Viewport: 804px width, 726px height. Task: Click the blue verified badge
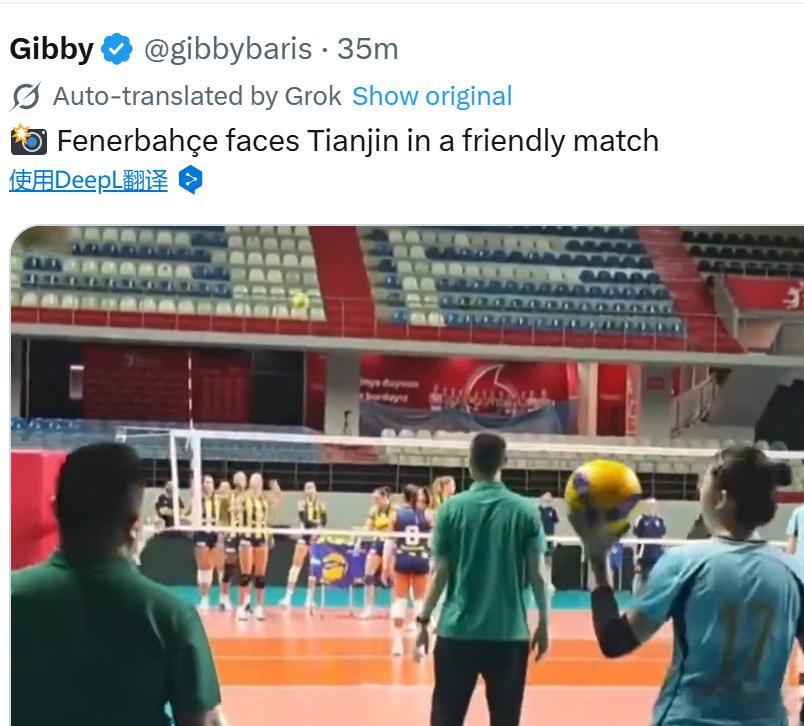[x=117, y=49]
